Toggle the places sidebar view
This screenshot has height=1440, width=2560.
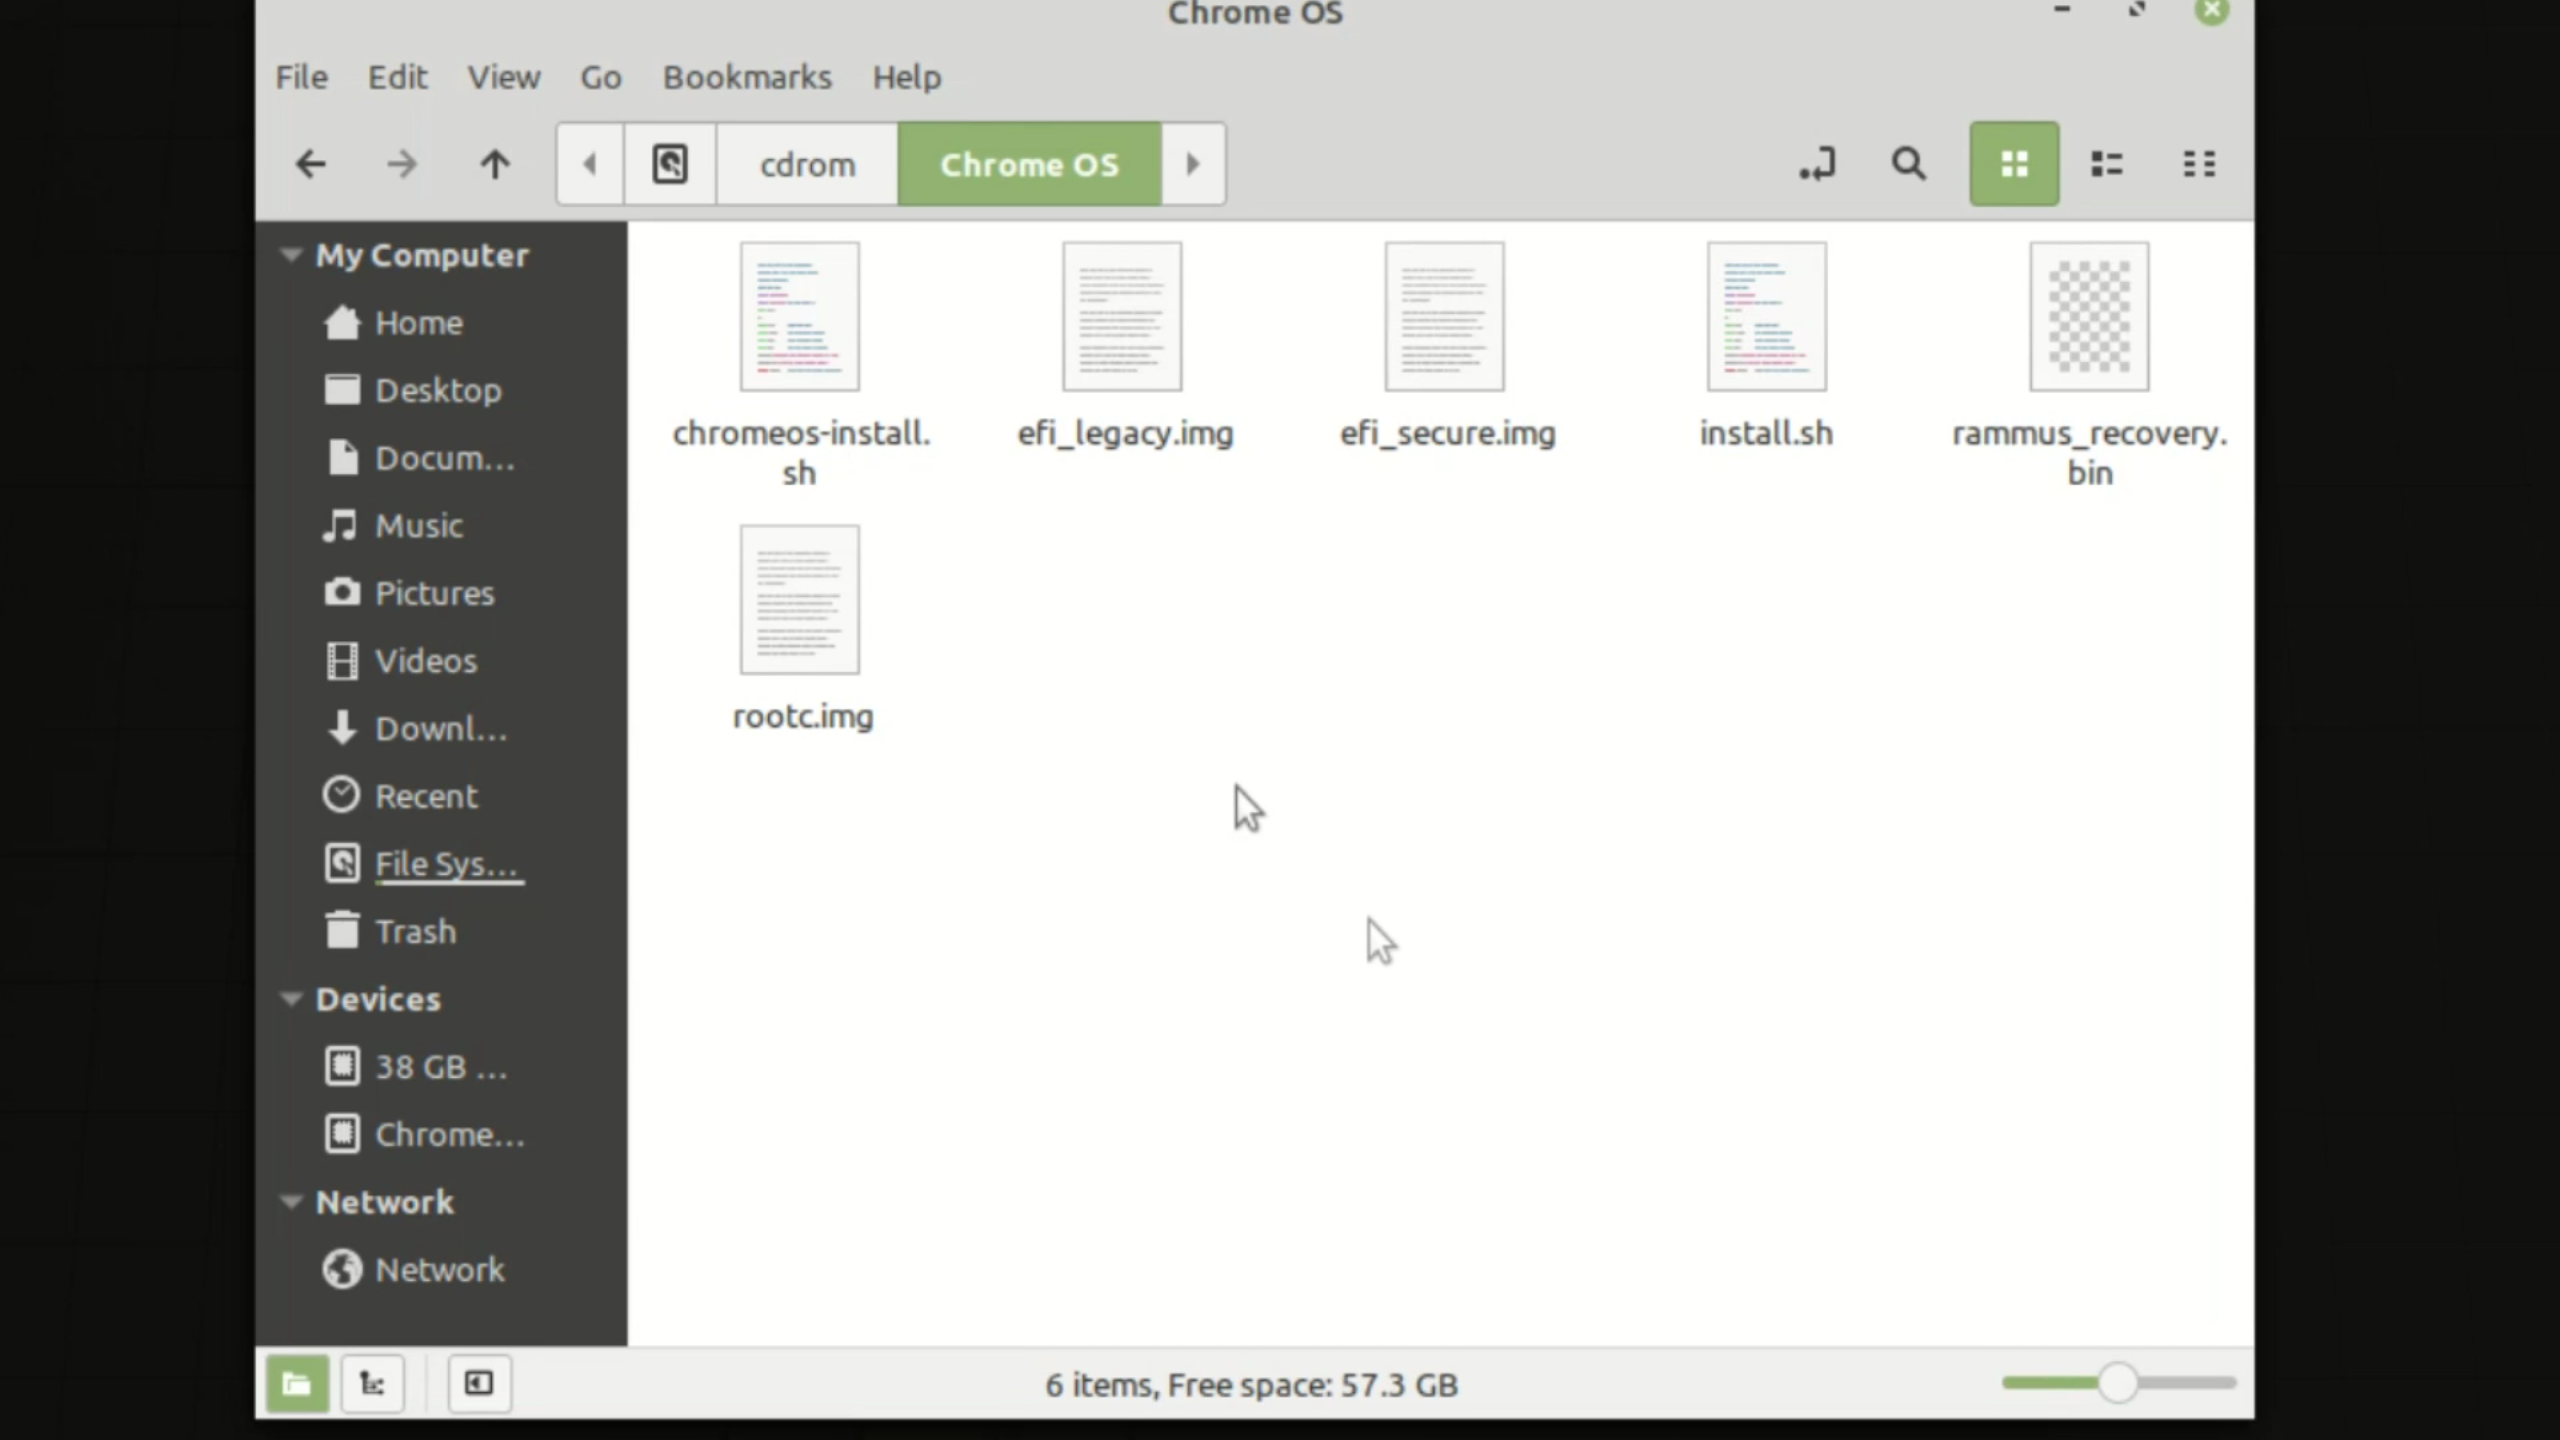click(x=297, y=1383)
